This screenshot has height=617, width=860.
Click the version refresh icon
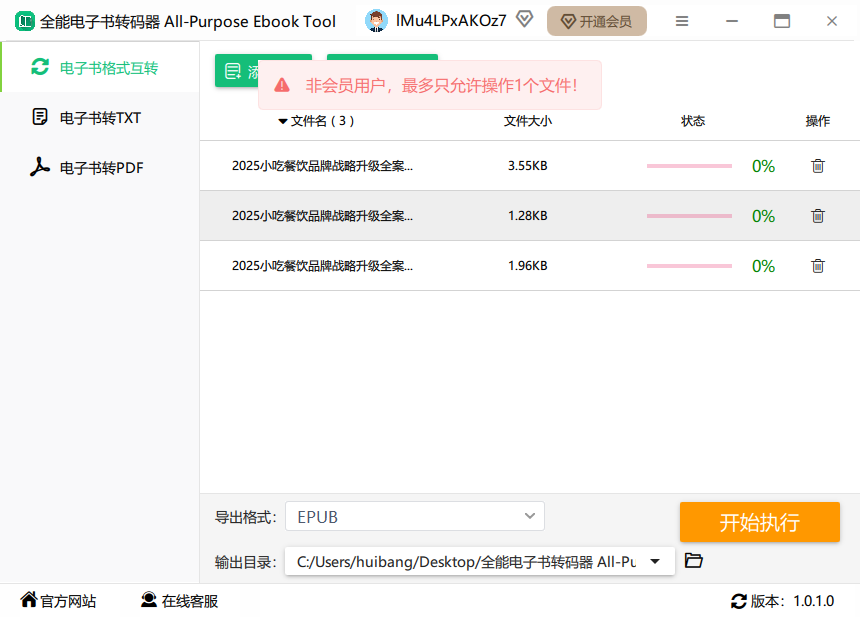click(x=739, y=601)
